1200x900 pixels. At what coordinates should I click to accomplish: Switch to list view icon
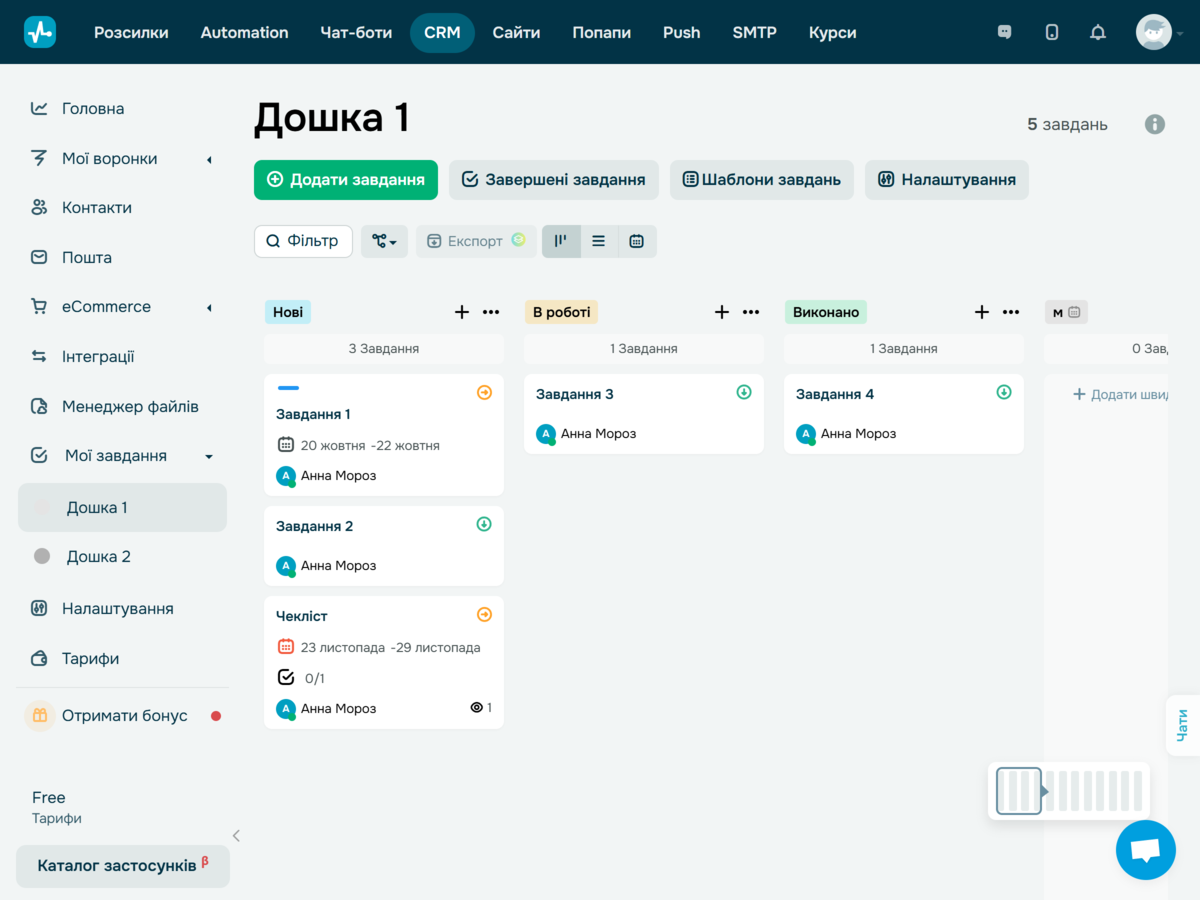[597, 241]
